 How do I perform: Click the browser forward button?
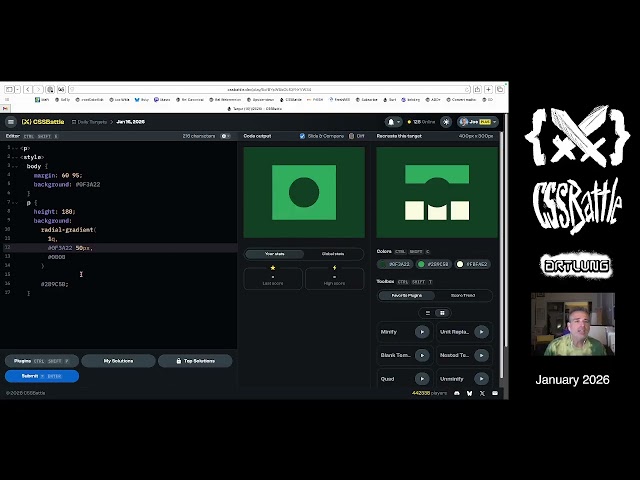38,89
